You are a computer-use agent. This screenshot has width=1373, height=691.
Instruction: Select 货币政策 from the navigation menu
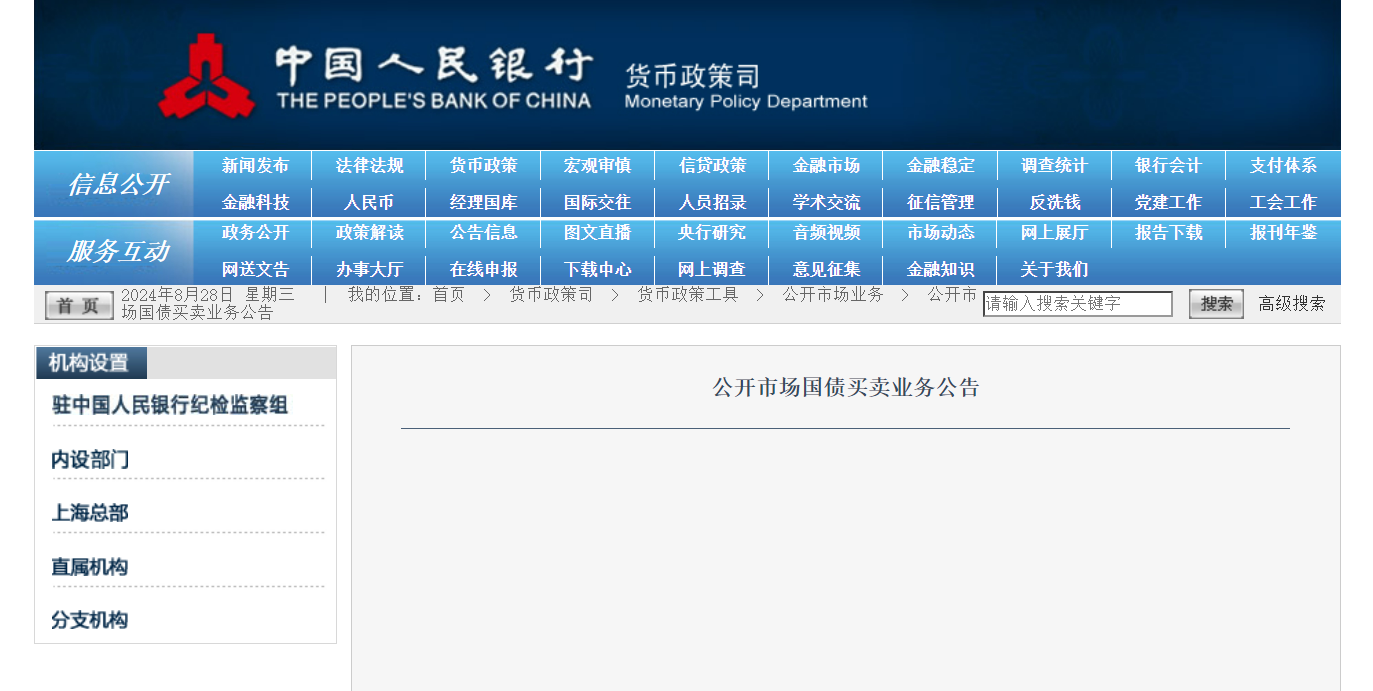[483, 166]
